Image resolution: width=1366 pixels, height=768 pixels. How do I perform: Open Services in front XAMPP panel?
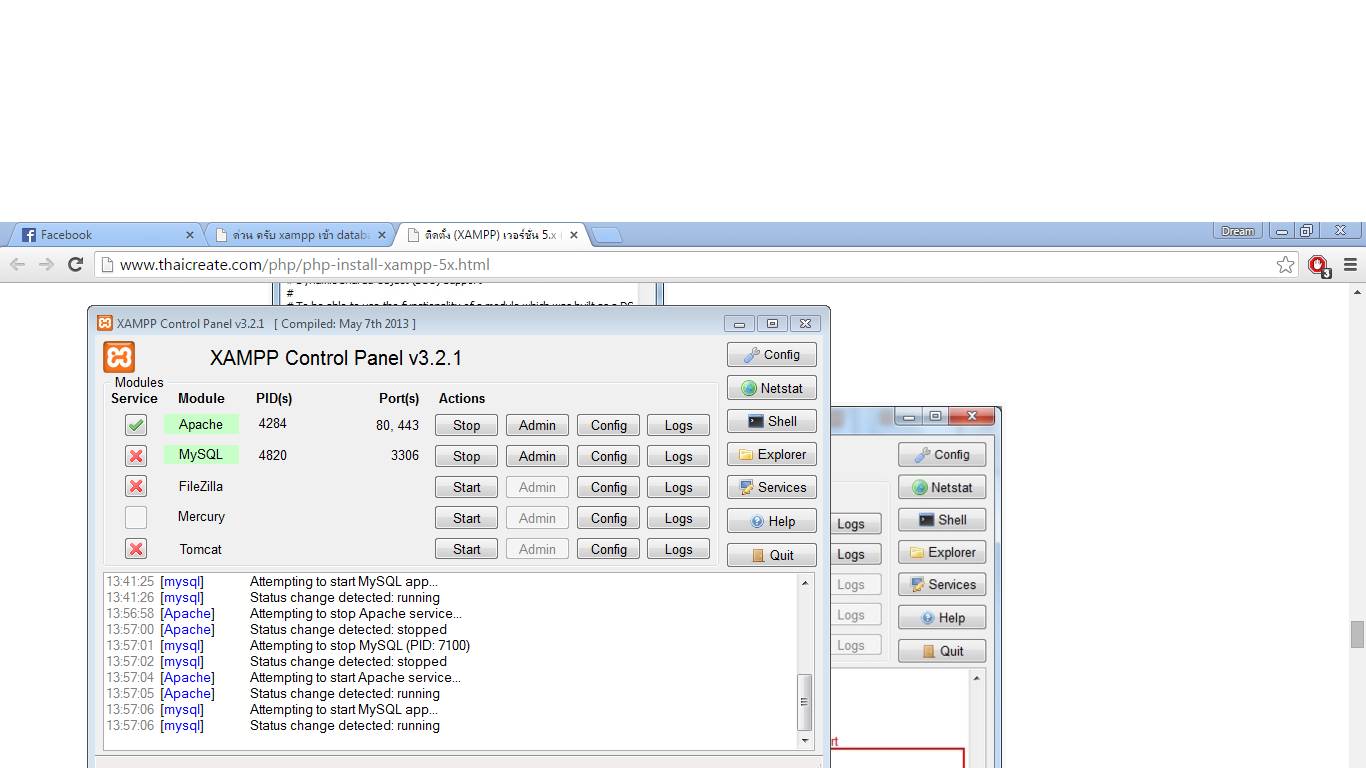pos(772,487)
